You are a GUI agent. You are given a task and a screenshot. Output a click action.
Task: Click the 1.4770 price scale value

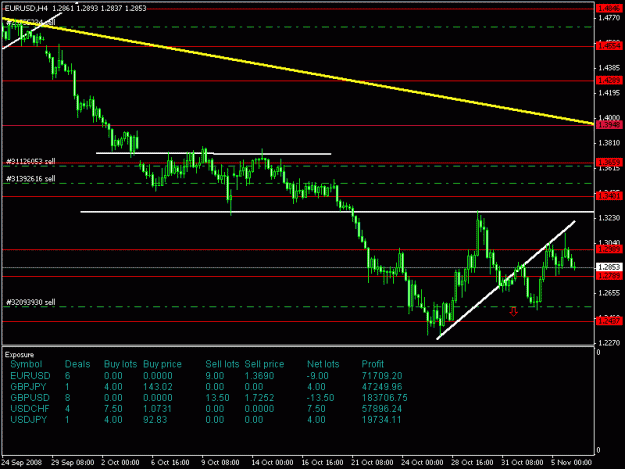coord(609,18)
